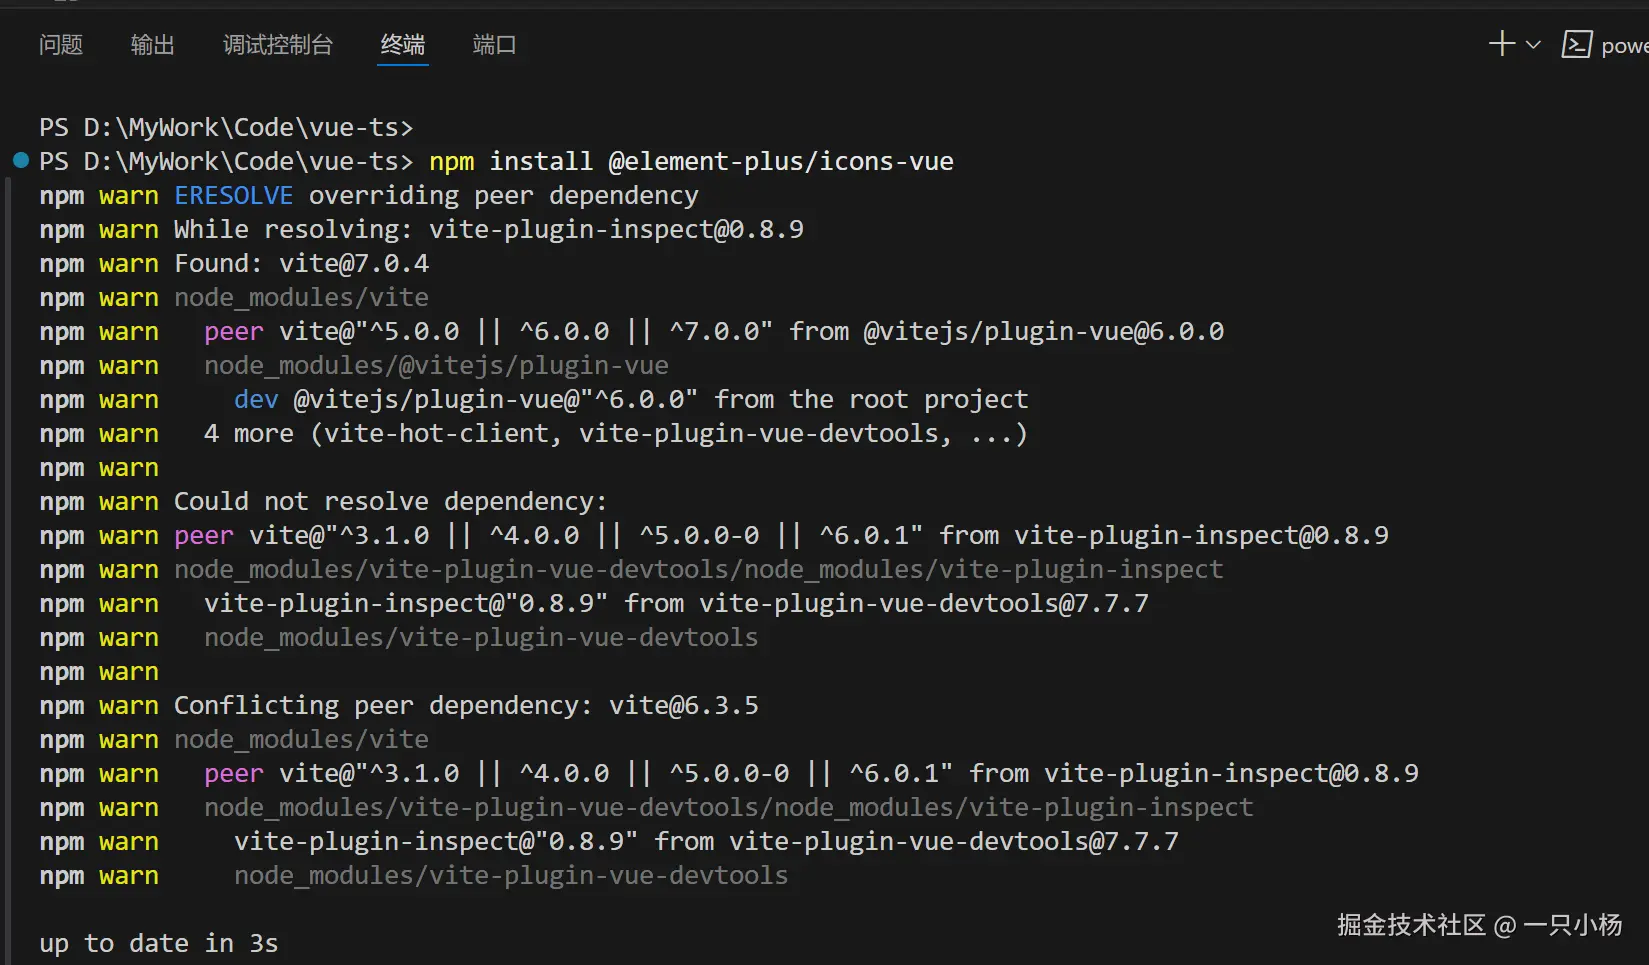1649x965 pixels.
Task: Click the 掘金技术社区 watermark text
Action: pos(1411,925)
